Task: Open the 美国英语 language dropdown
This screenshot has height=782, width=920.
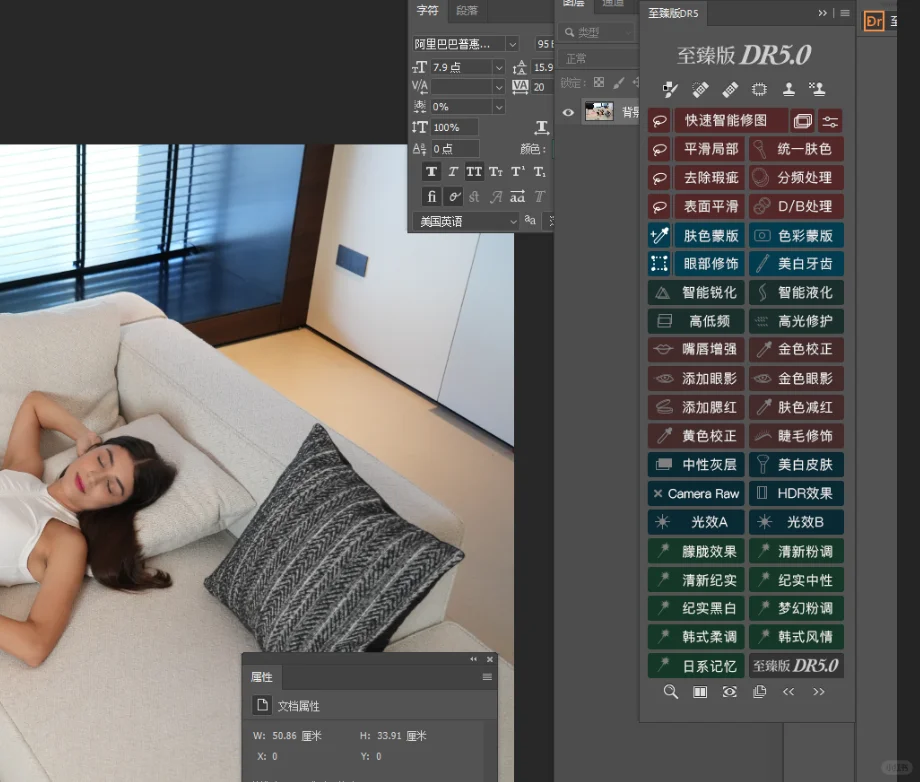Action: click(x=466, y=221)
